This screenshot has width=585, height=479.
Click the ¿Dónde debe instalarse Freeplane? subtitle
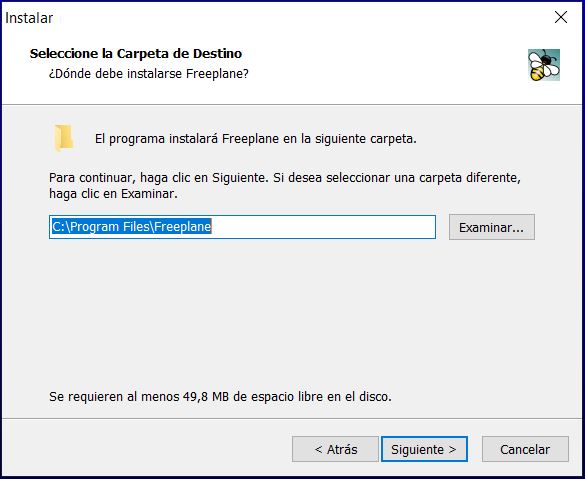(148, 73)
